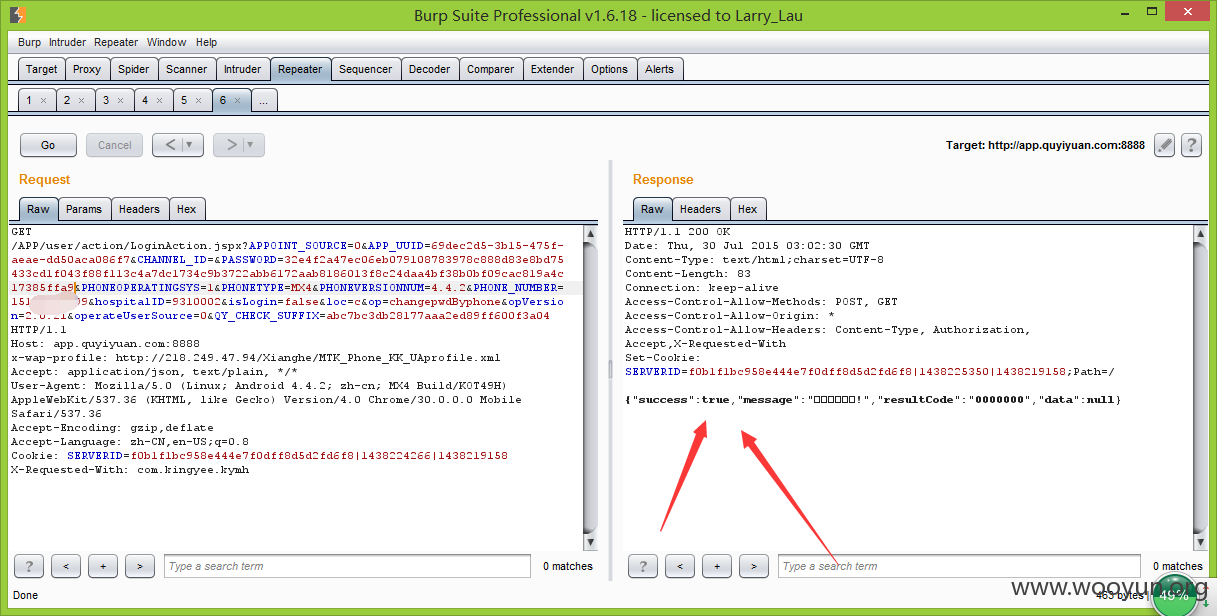
Task: Go to previous match in response search
Action: (x=680, y=566)
